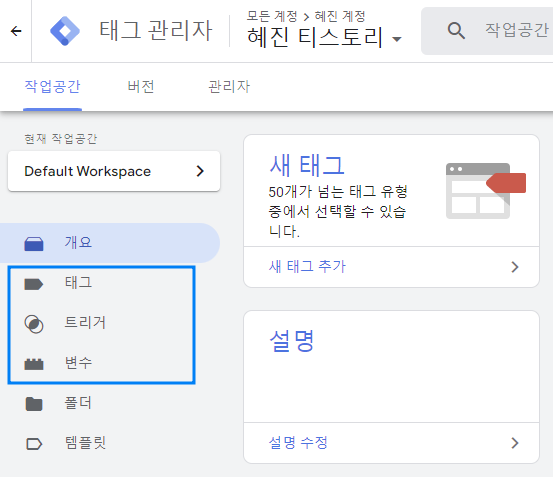Image resolution: width=553 pixels, height=477 pixels.
Task: Expand Default Workspace selector chevron
Action: [x=200, y=171]
